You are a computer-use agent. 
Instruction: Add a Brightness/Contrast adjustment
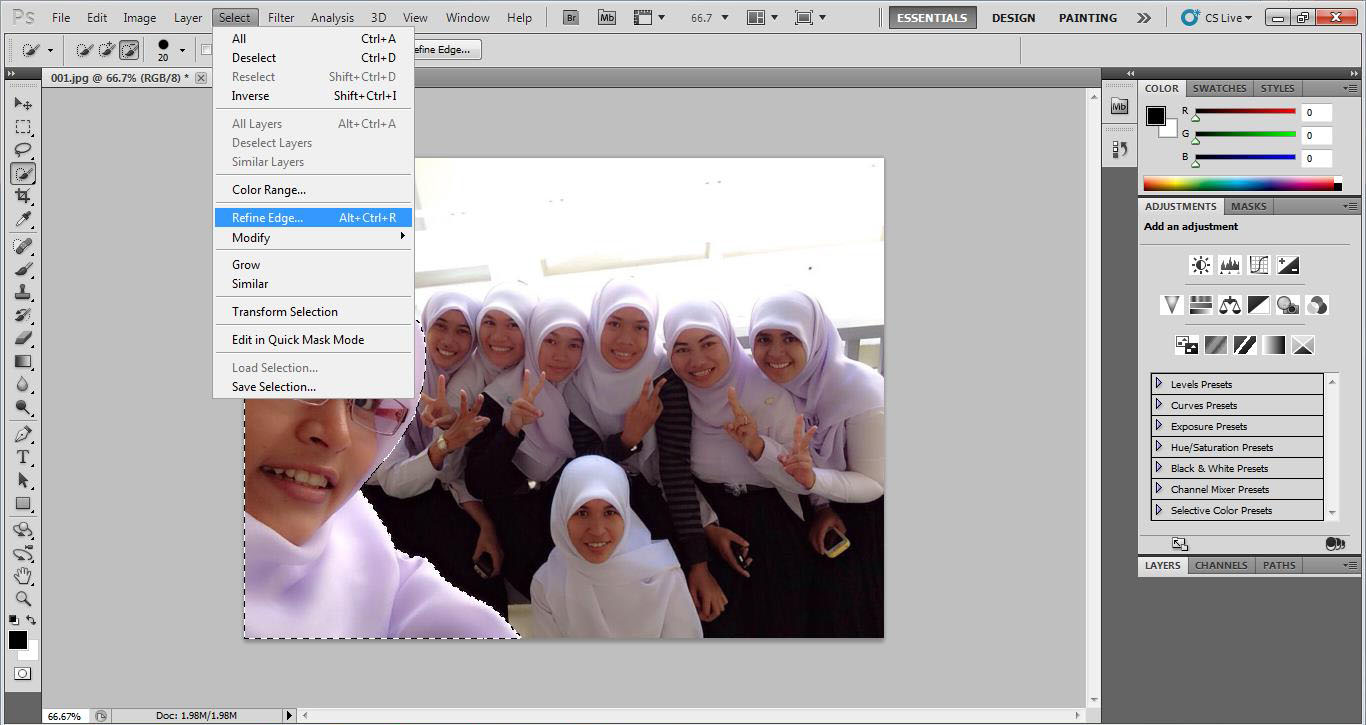point(1200,265)
